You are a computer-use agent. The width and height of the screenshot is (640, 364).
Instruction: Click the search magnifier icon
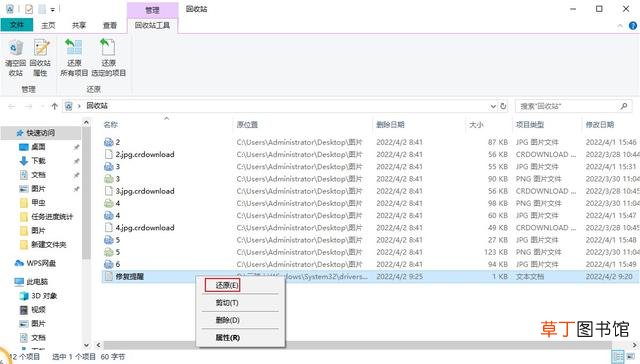tap(623, 106)
